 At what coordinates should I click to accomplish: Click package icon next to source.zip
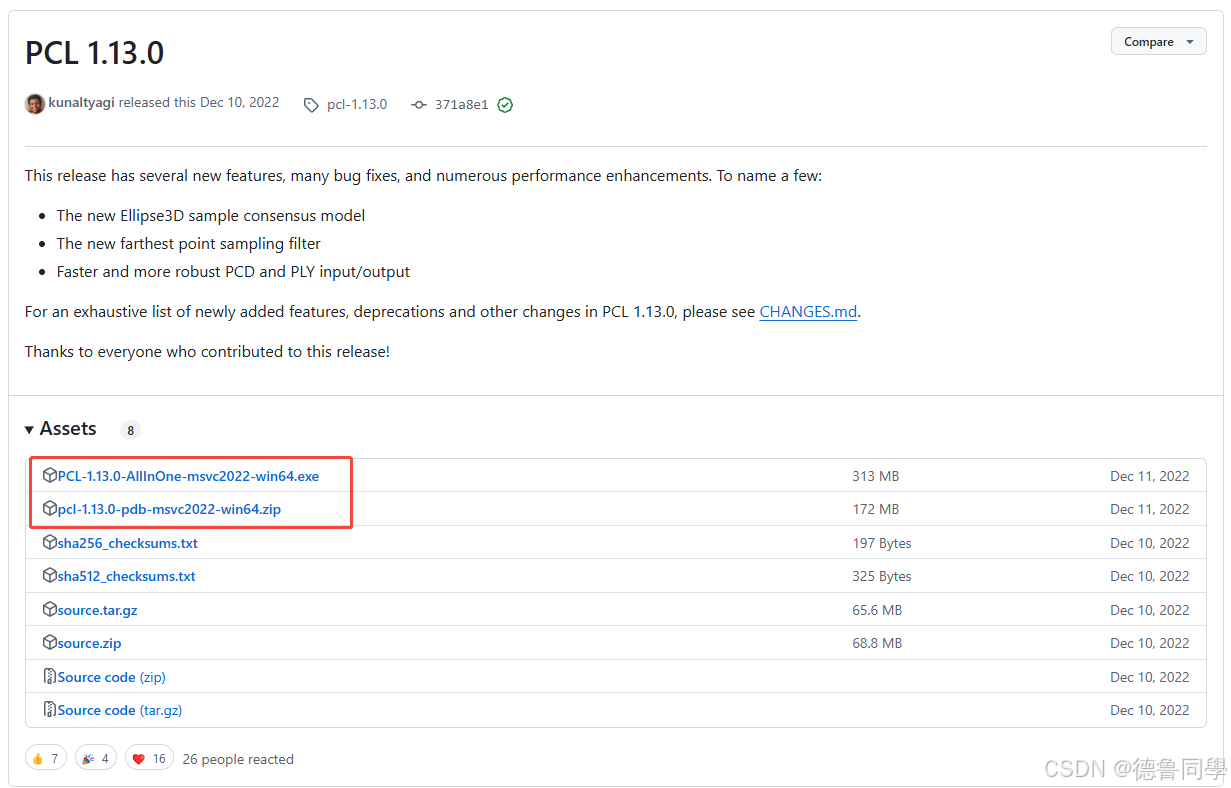click(50, 643)
